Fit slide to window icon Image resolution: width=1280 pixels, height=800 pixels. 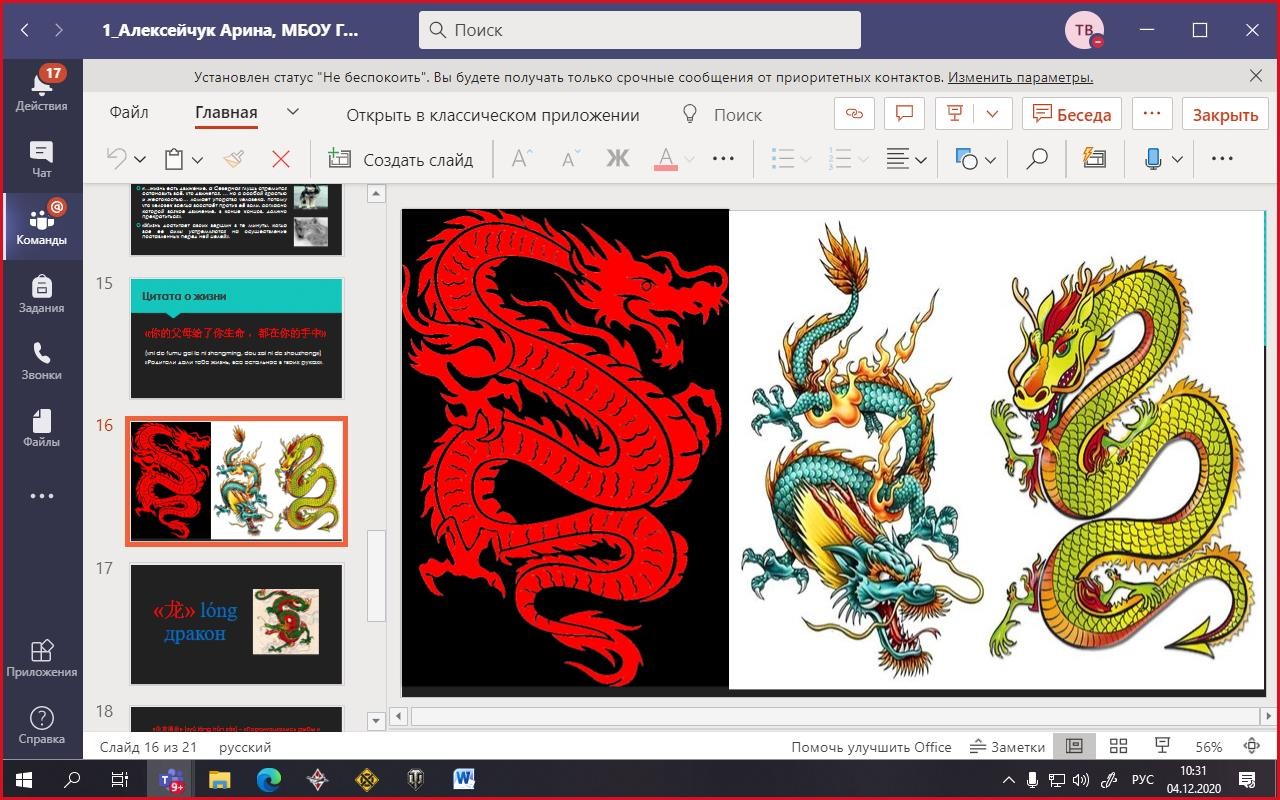(1251, 746)
